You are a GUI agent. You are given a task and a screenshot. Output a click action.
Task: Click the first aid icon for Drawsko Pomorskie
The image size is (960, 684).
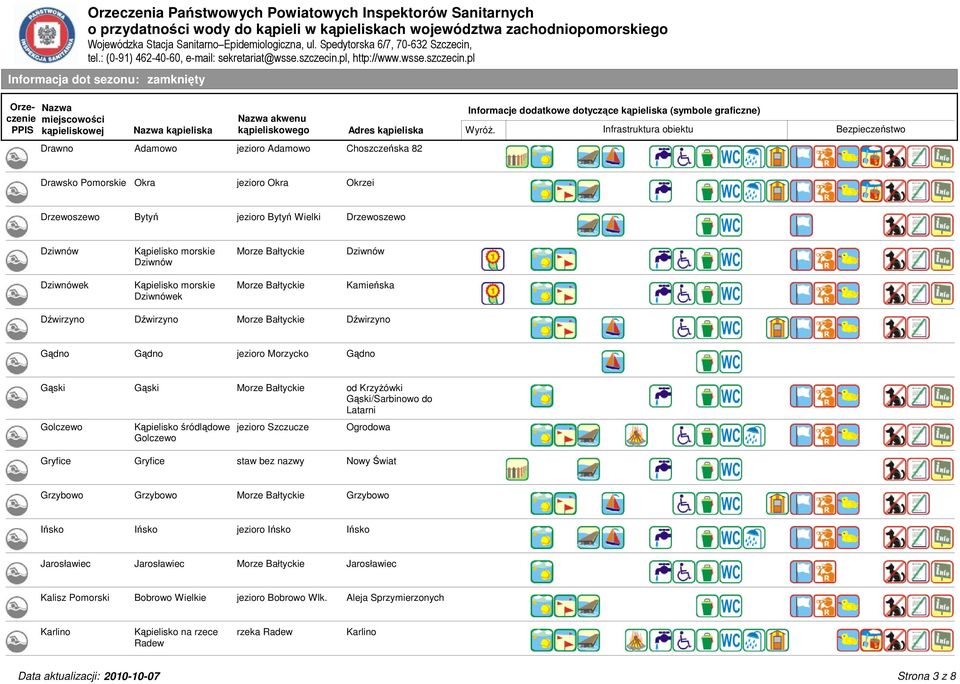pyautogui.click(x=872, y=191)
